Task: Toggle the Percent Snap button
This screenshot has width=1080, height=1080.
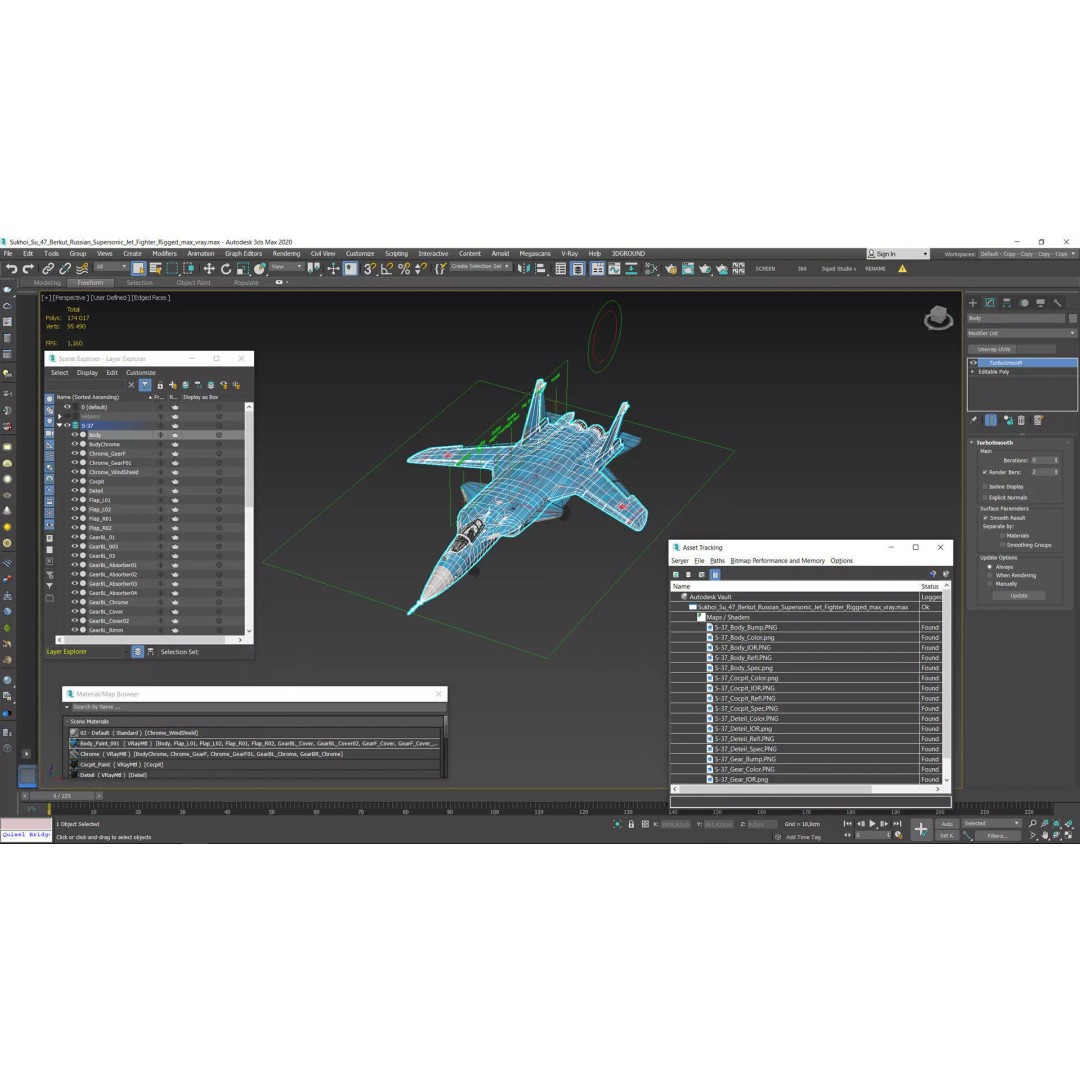Action: click(404, 269)
